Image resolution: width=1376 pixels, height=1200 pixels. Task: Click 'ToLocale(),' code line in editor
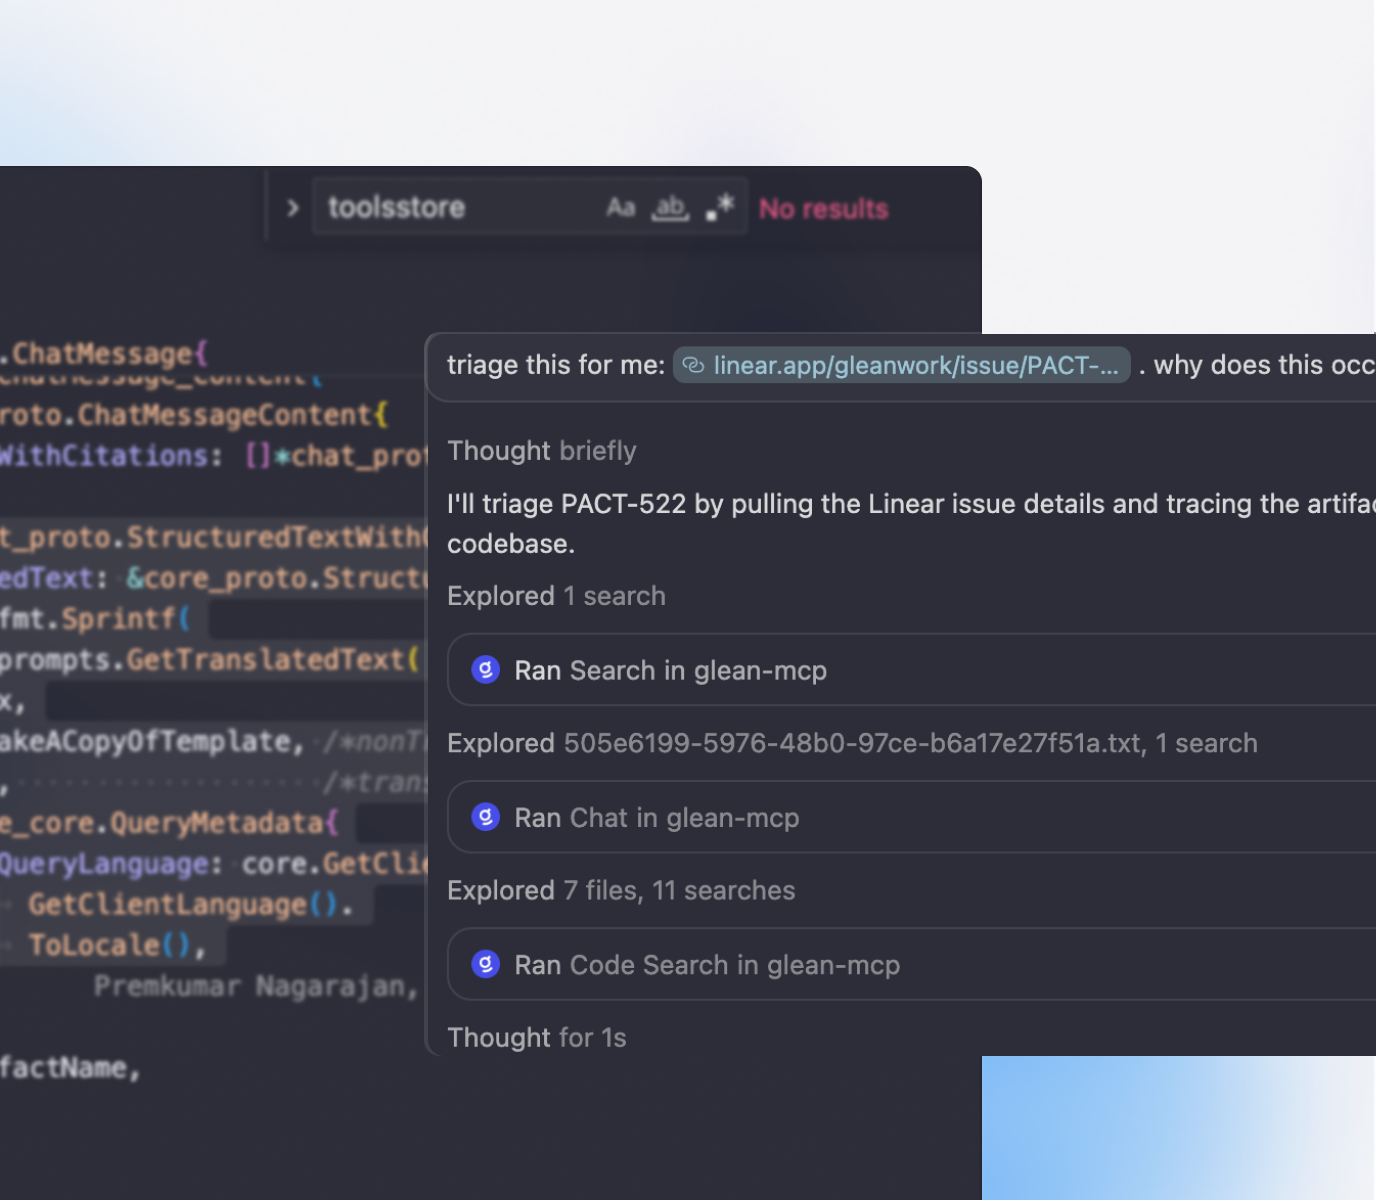[117, 945]
